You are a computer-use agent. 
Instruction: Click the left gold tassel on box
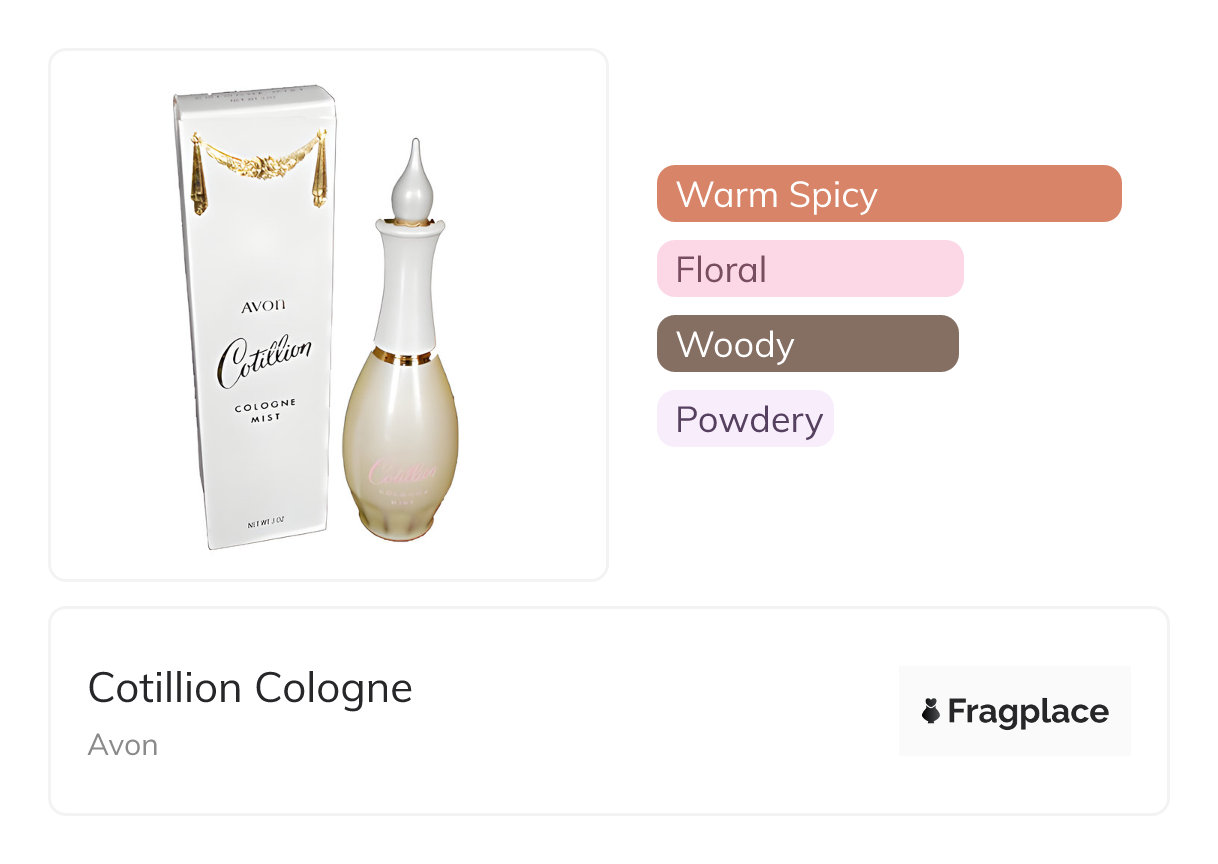click(198, 175)
